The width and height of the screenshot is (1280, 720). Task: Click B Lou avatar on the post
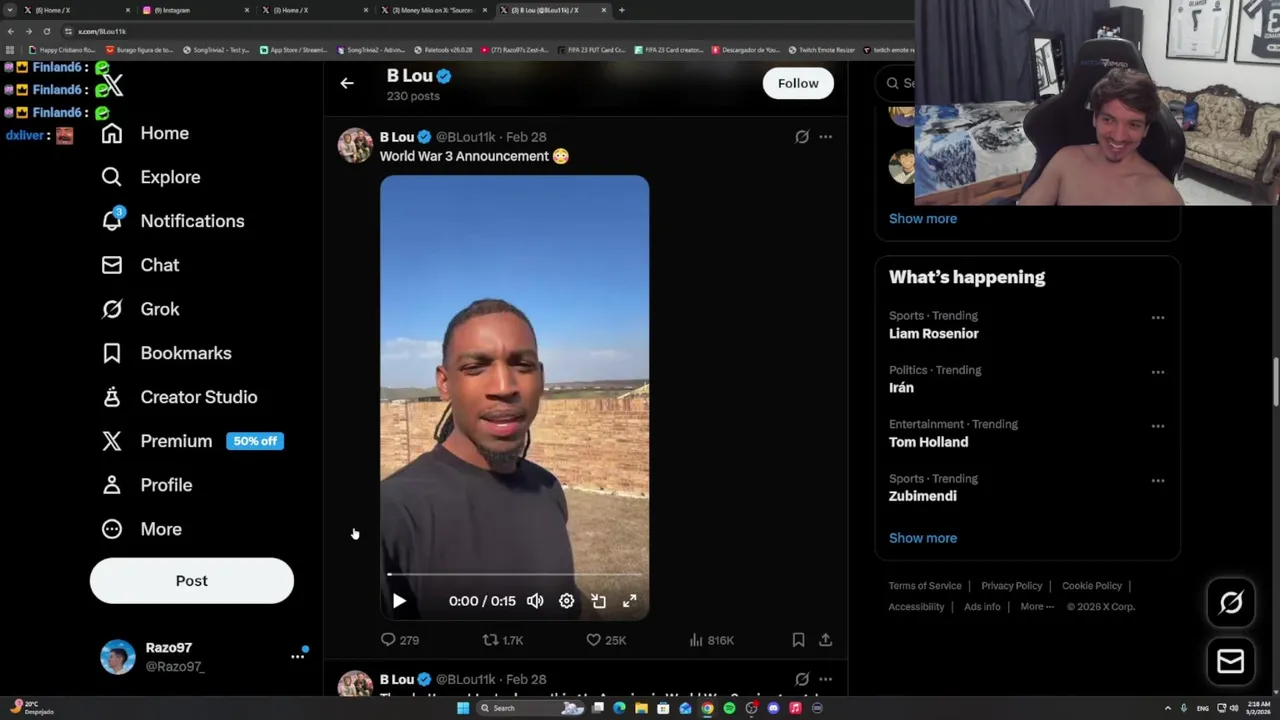tap(354, 145)
